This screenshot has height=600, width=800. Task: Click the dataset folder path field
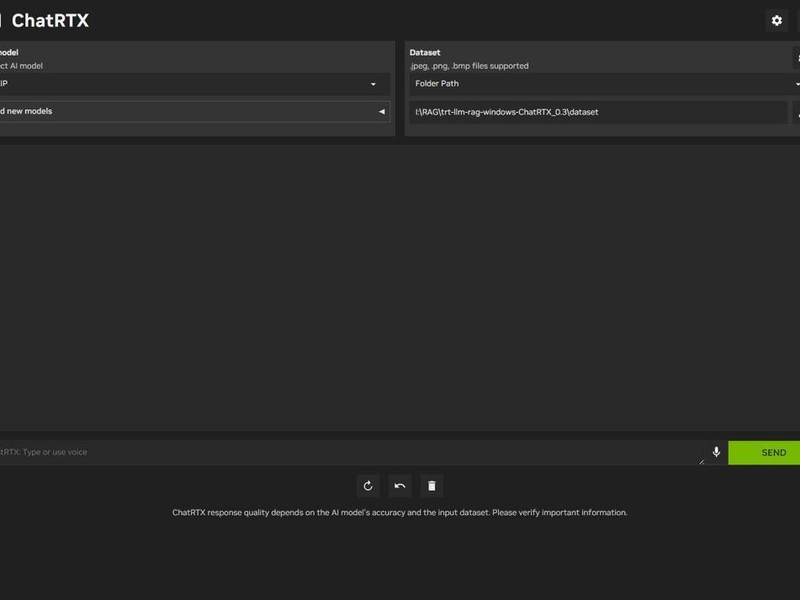[598, 112]
